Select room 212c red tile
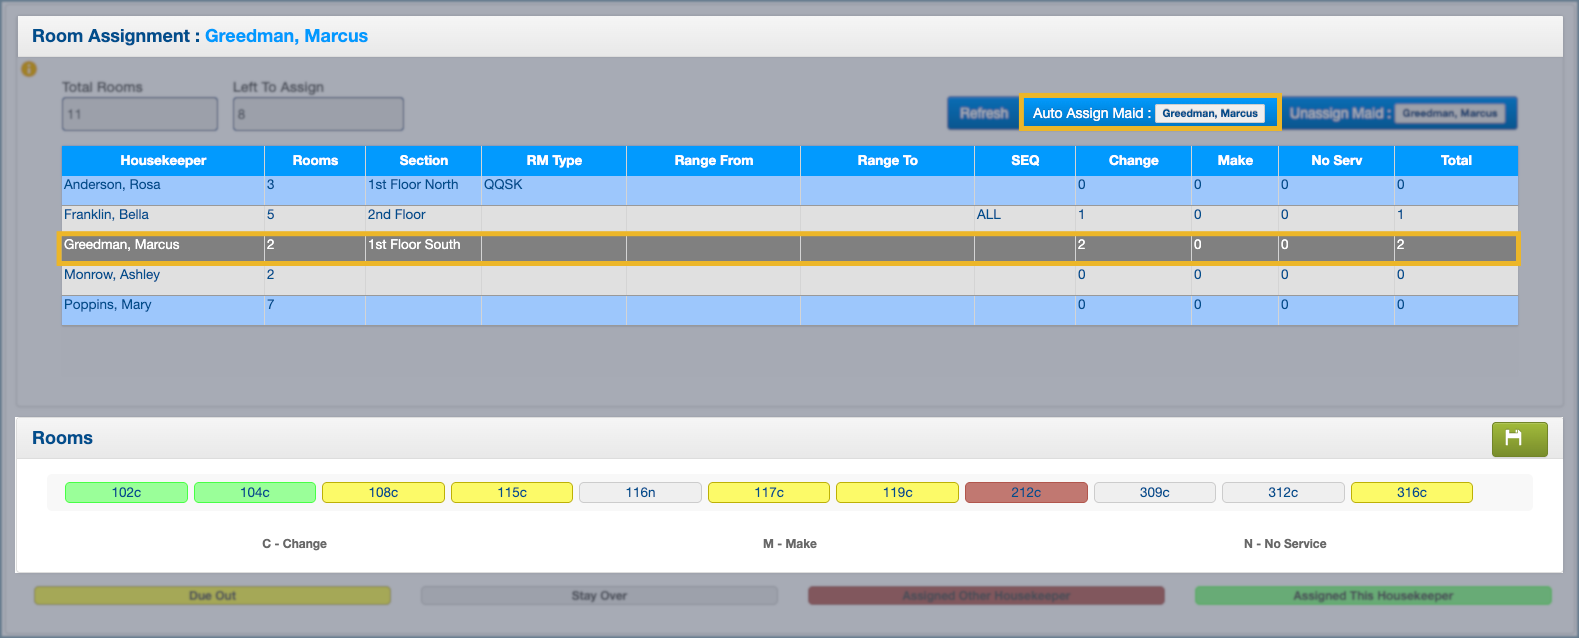The image size is (1579, 638). coord(1025,492)
